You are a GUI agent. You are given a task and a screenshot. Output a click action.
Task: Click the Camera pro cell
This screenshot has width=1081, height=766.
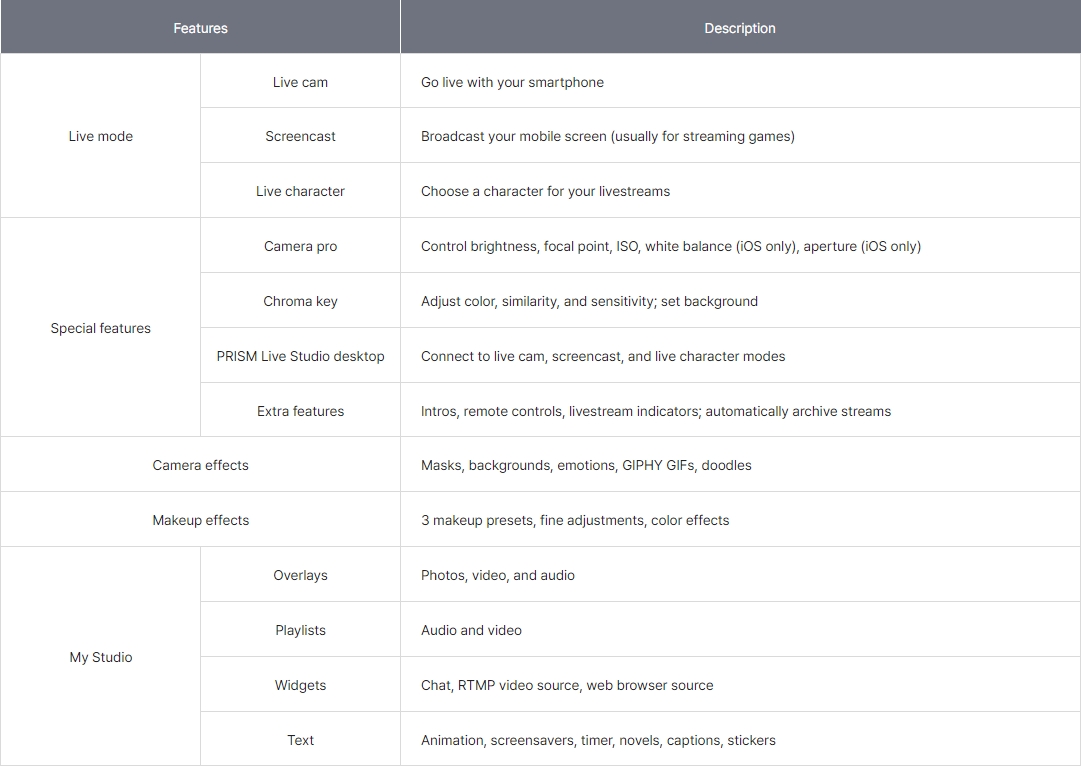[300, 246]
